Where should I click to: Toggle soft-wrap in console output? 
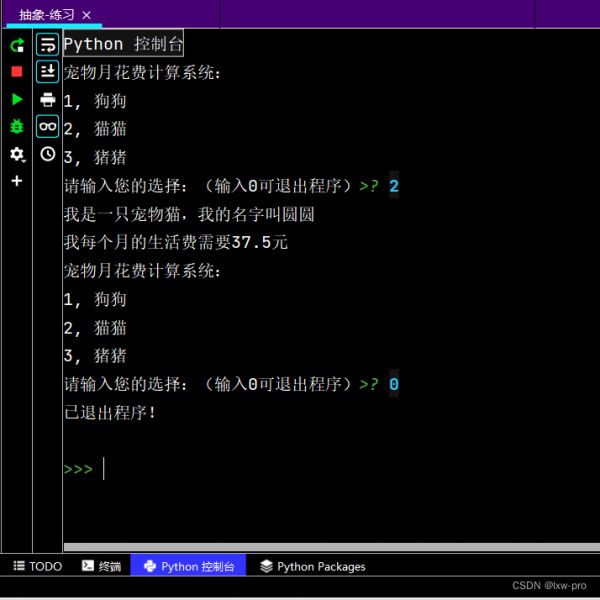pyautogui.click(x=47, y=45)
